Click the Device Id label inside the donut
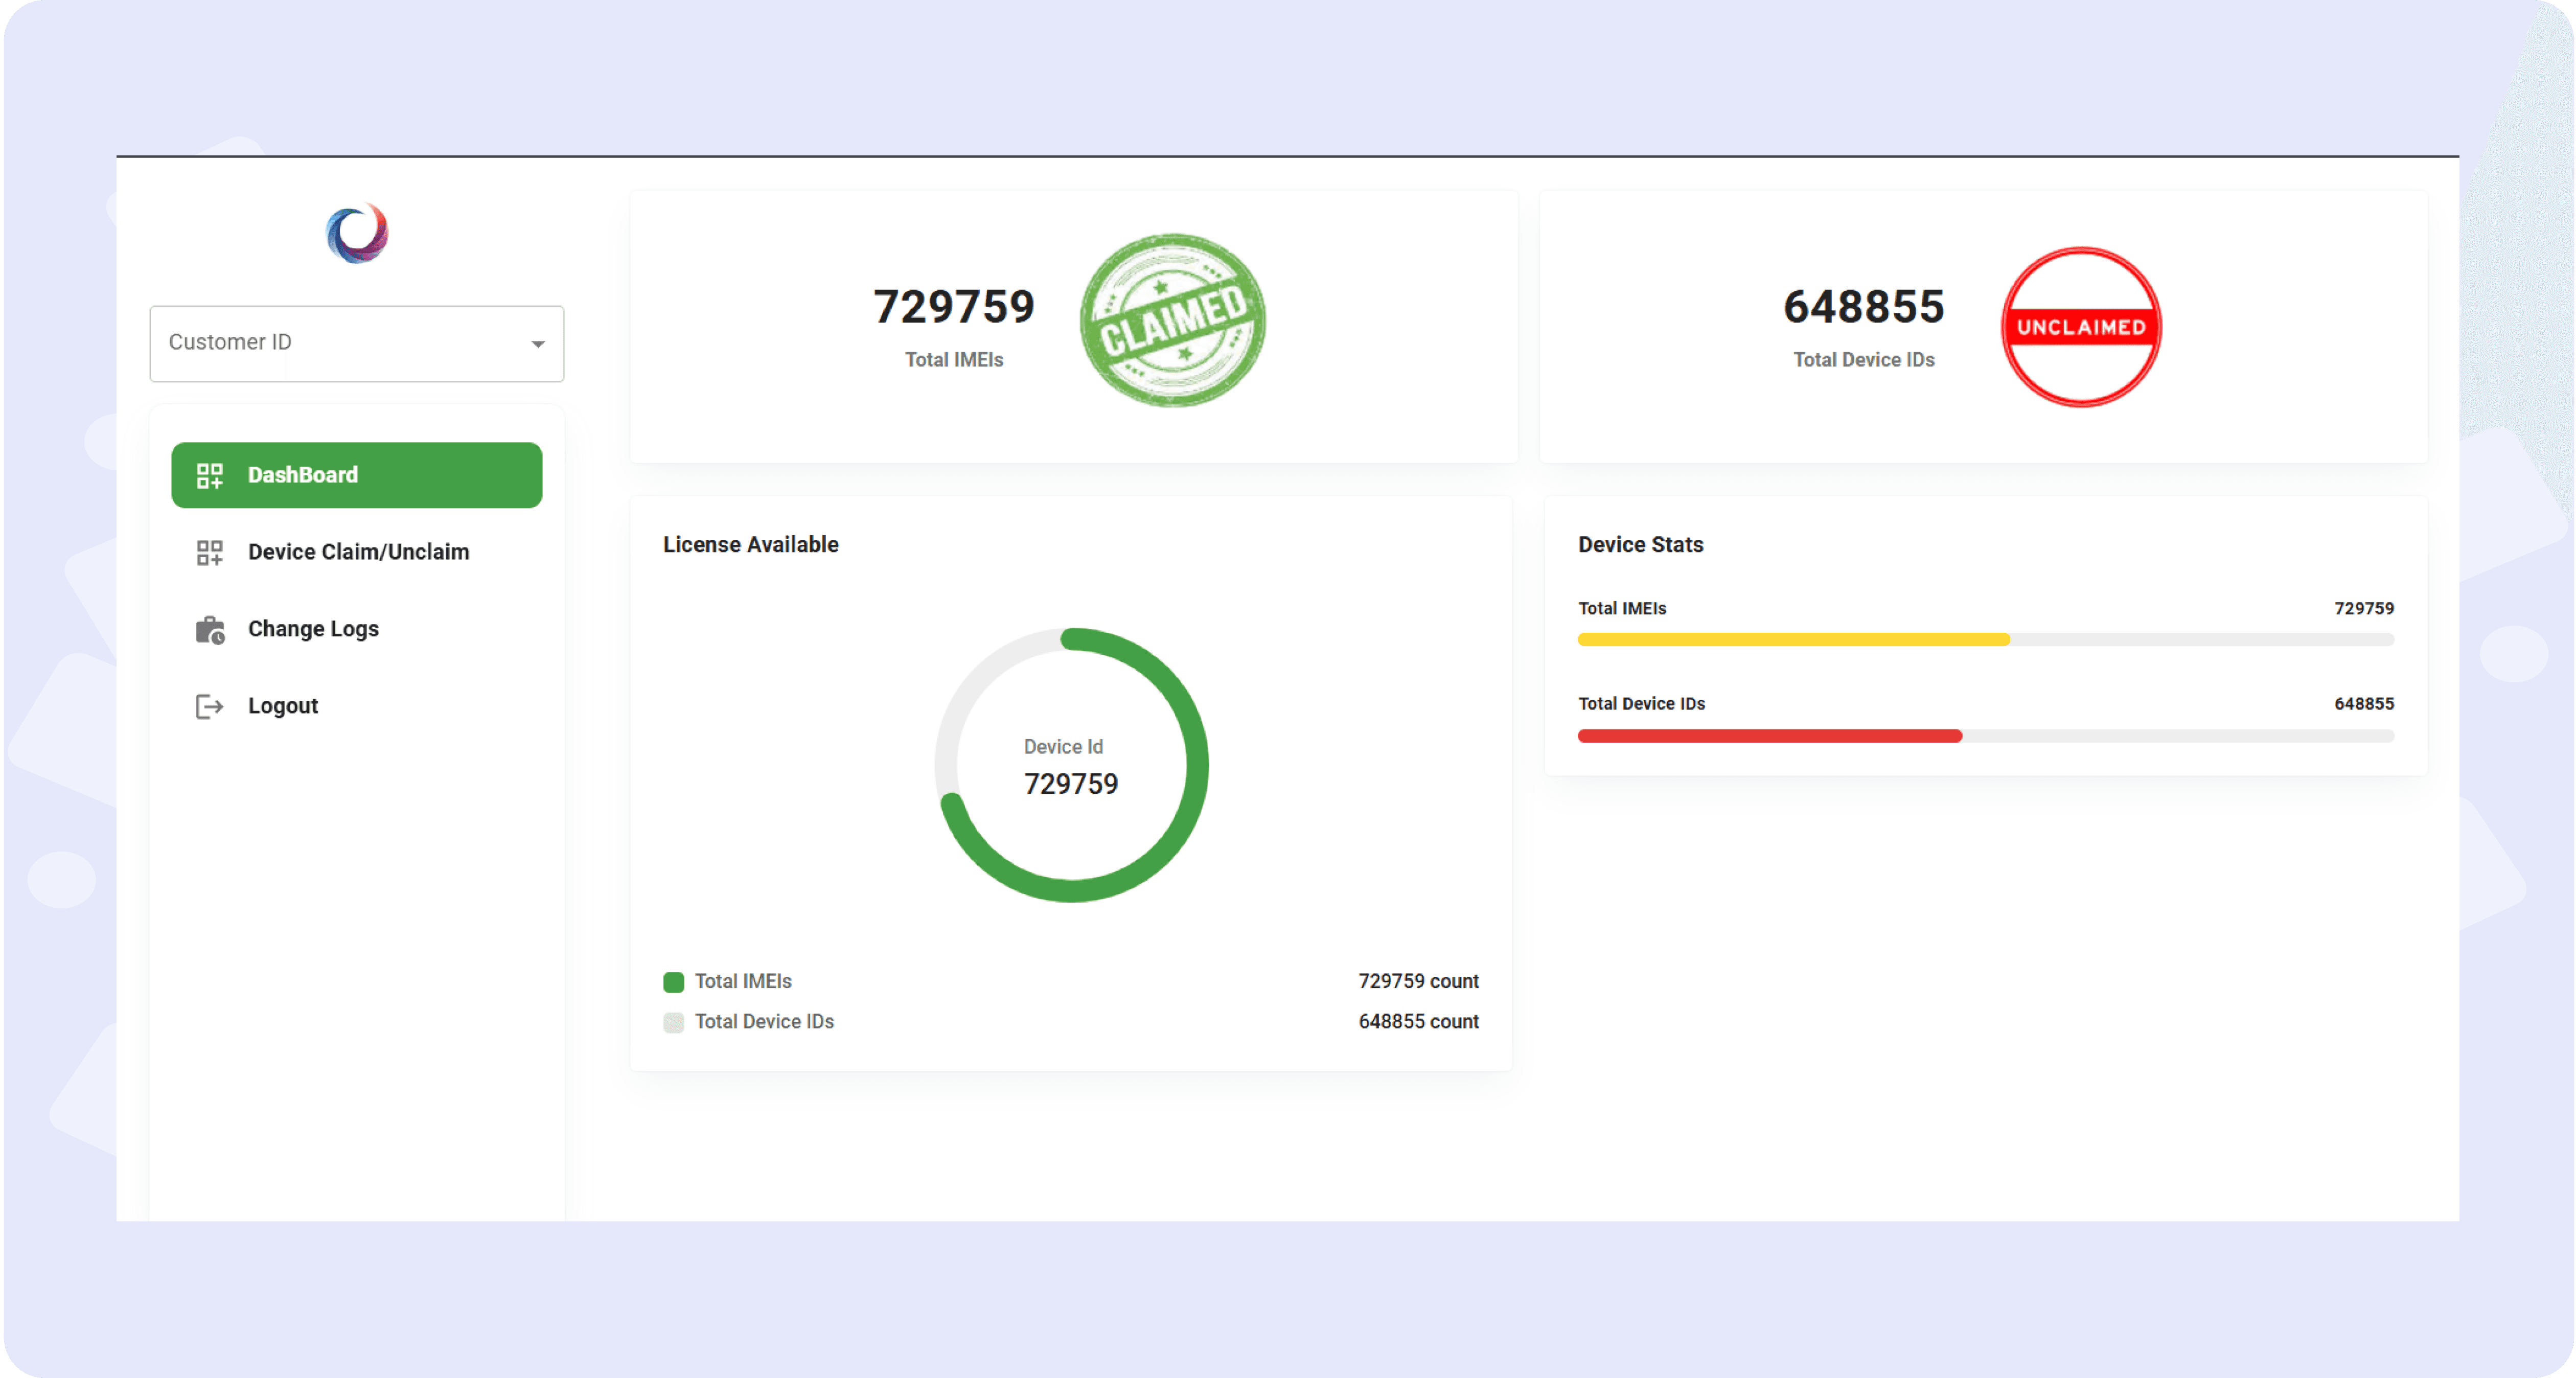2576x1378 pixels. (1063, 747)
